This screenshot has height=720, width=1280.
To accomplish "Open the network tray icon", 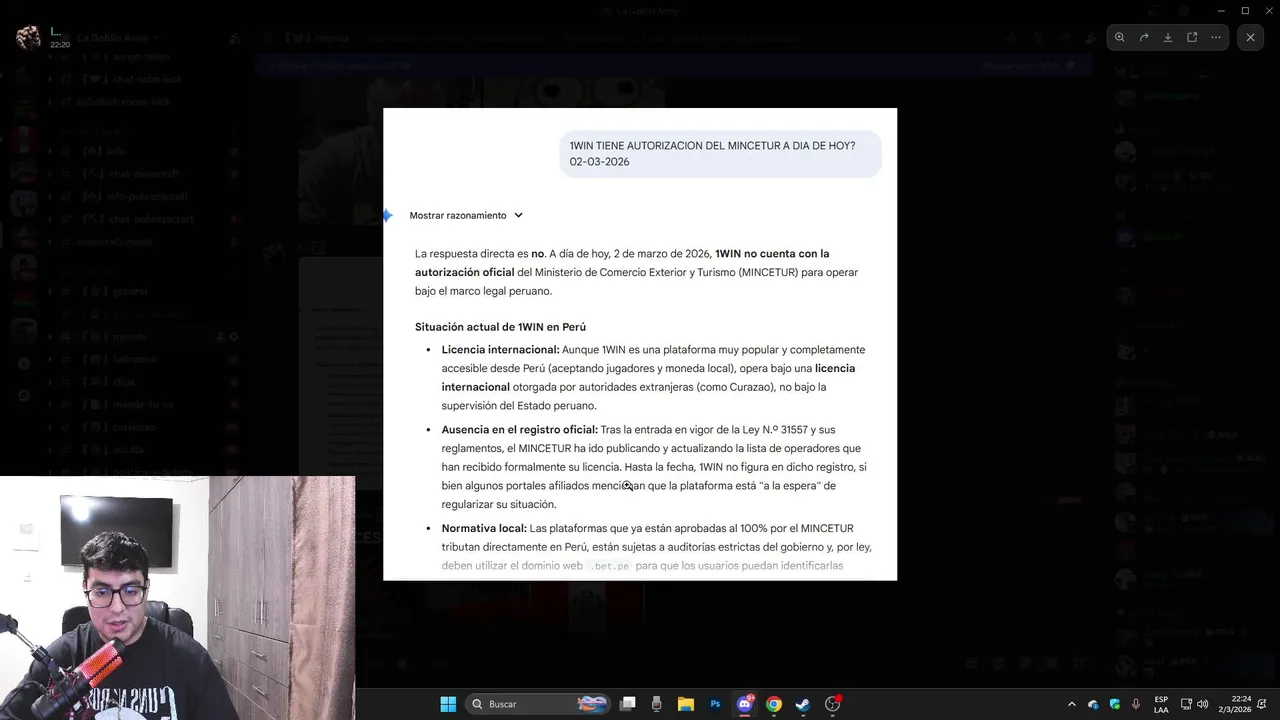I will (1186, 704).
